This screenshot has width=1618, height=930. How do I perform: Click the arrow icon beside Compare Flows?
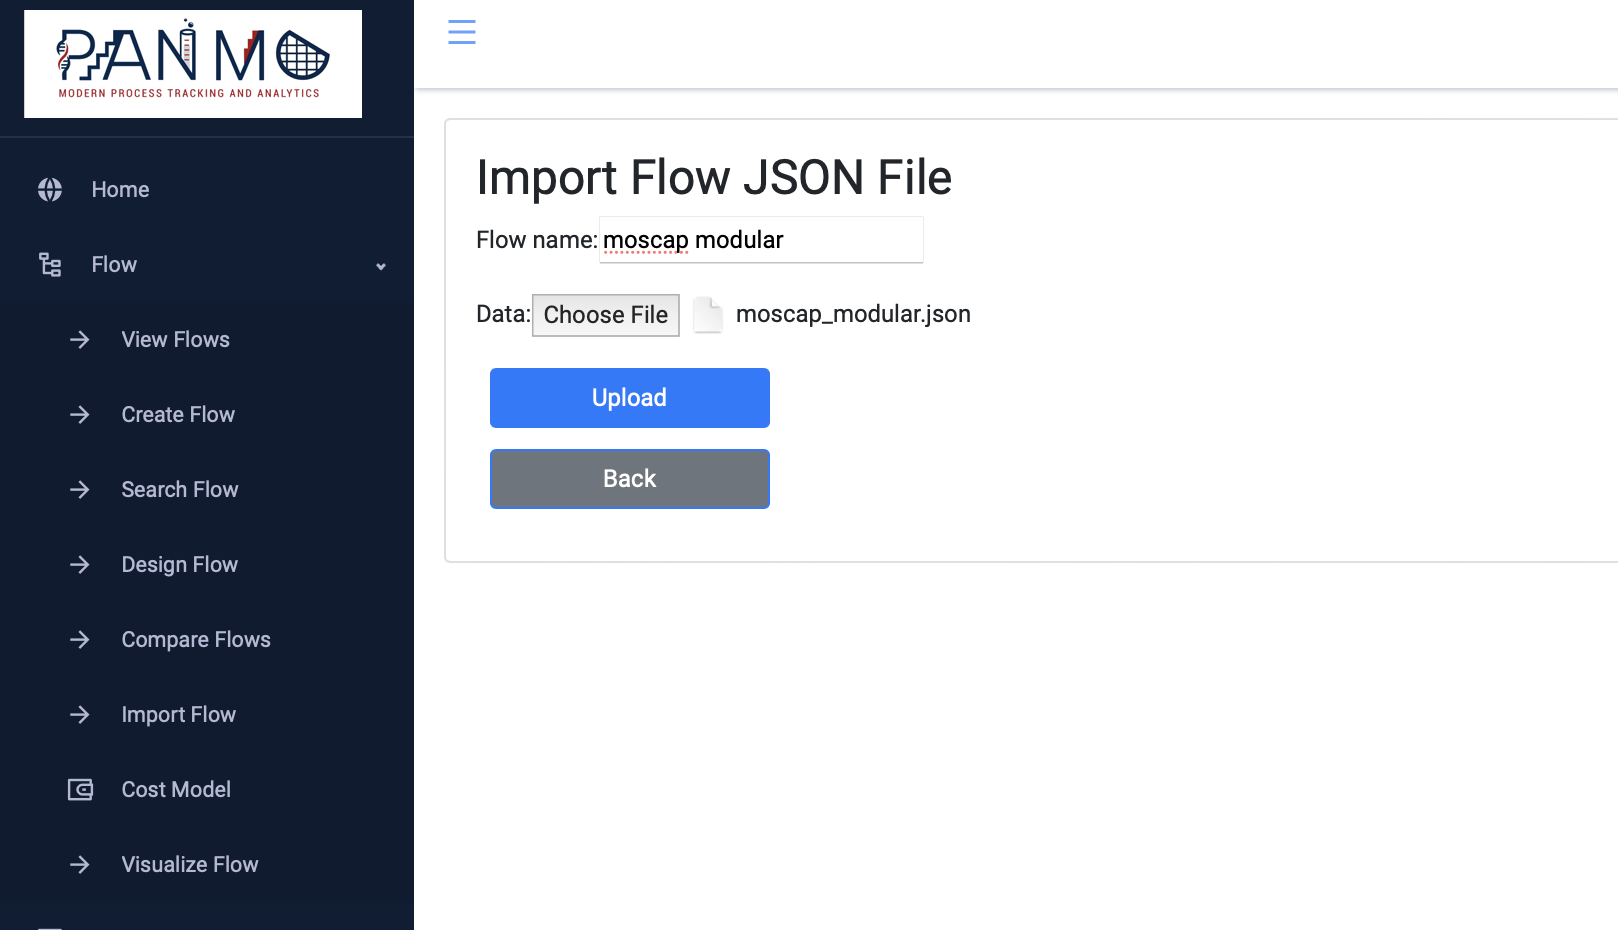coord(80,640)
